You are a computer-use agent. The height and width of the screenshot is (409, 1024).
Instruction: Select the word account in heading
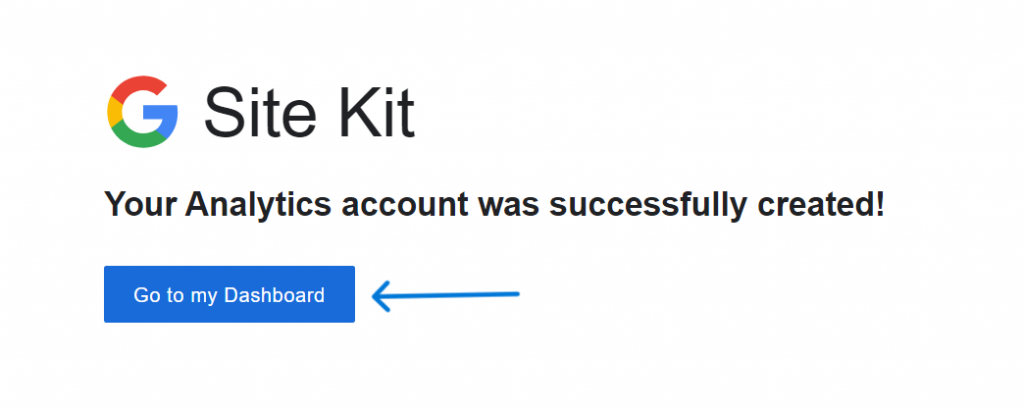point(404,205)
